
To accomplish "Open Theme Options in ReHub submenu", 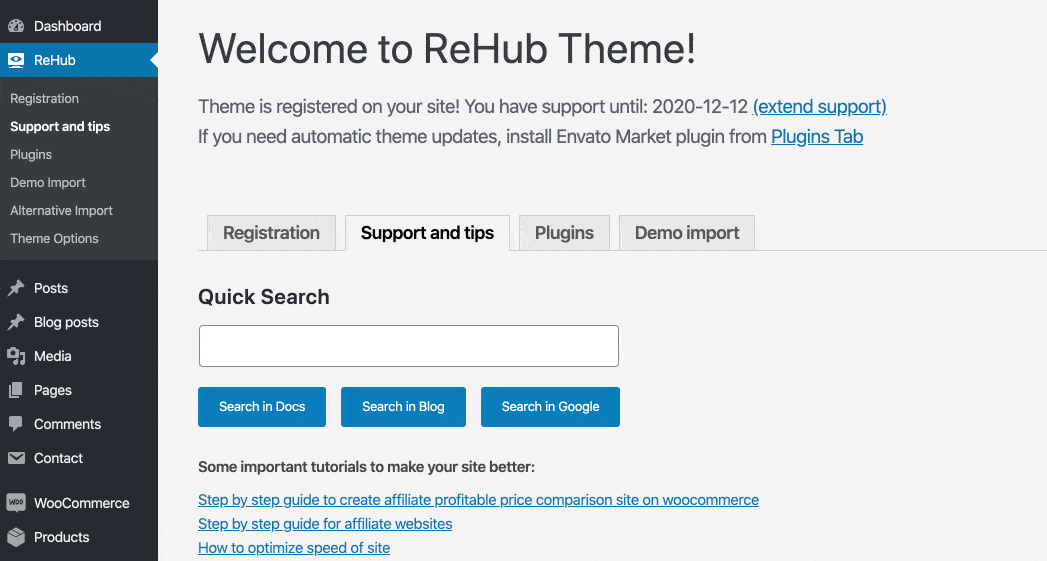I will point(54,238).
